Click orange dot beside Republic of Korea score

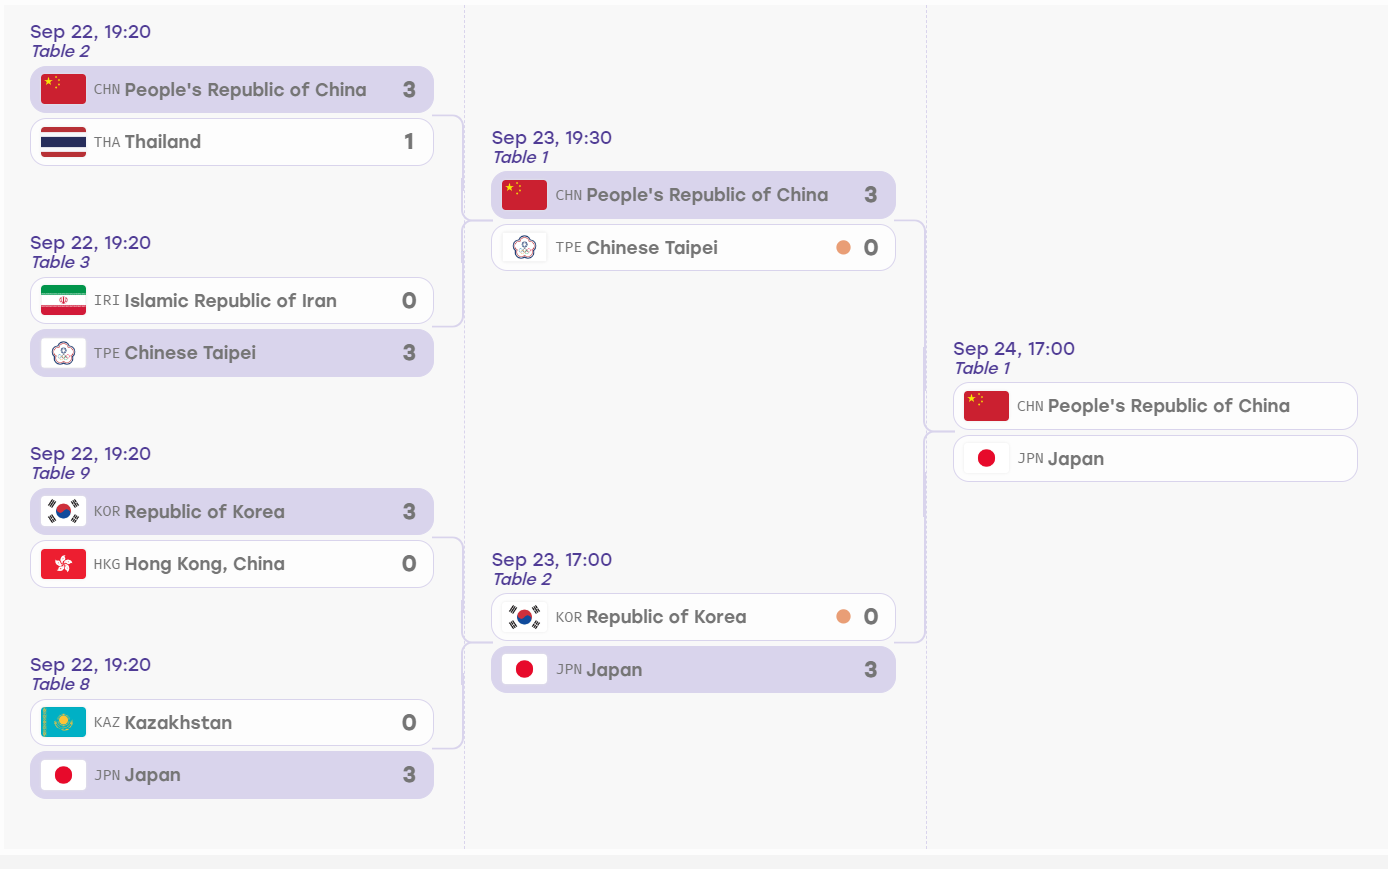point(843,617)
